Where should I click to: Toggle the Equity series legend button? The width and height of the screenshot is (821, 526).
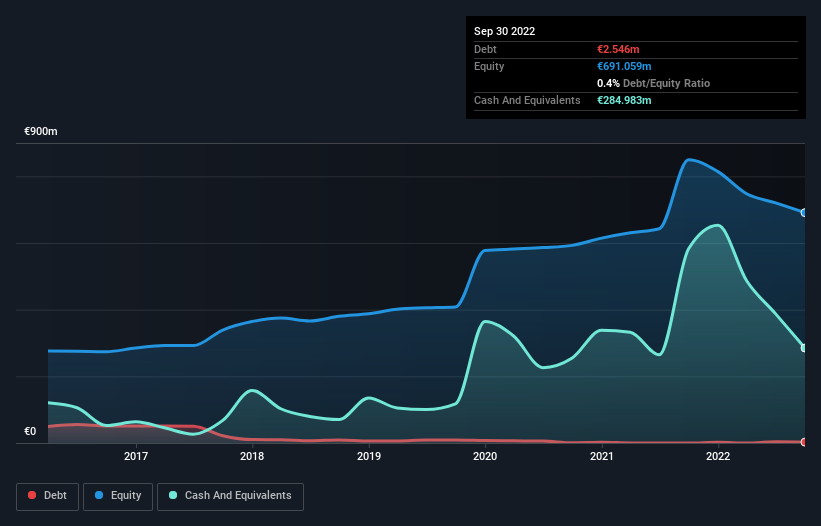pos(118,496)
